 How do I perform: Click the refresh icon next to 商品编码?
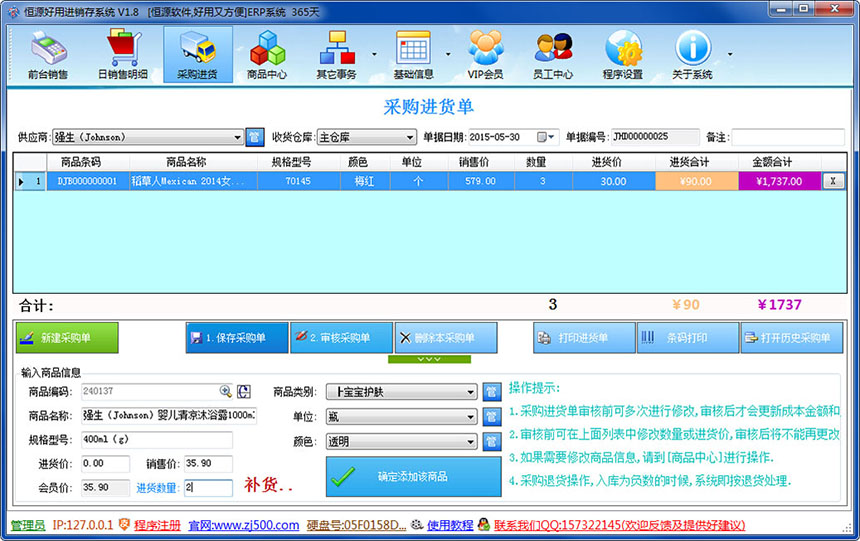(245, 391)
